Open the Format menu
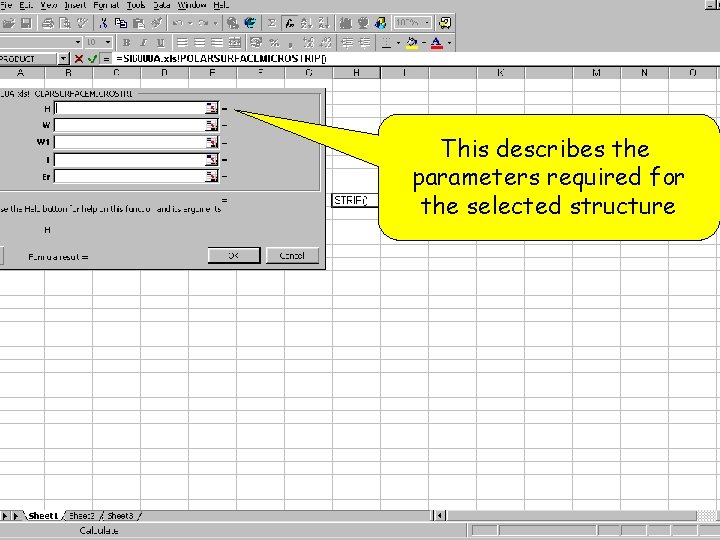The height and width of the screenshot is (540, 720). (x=106, y=6)
